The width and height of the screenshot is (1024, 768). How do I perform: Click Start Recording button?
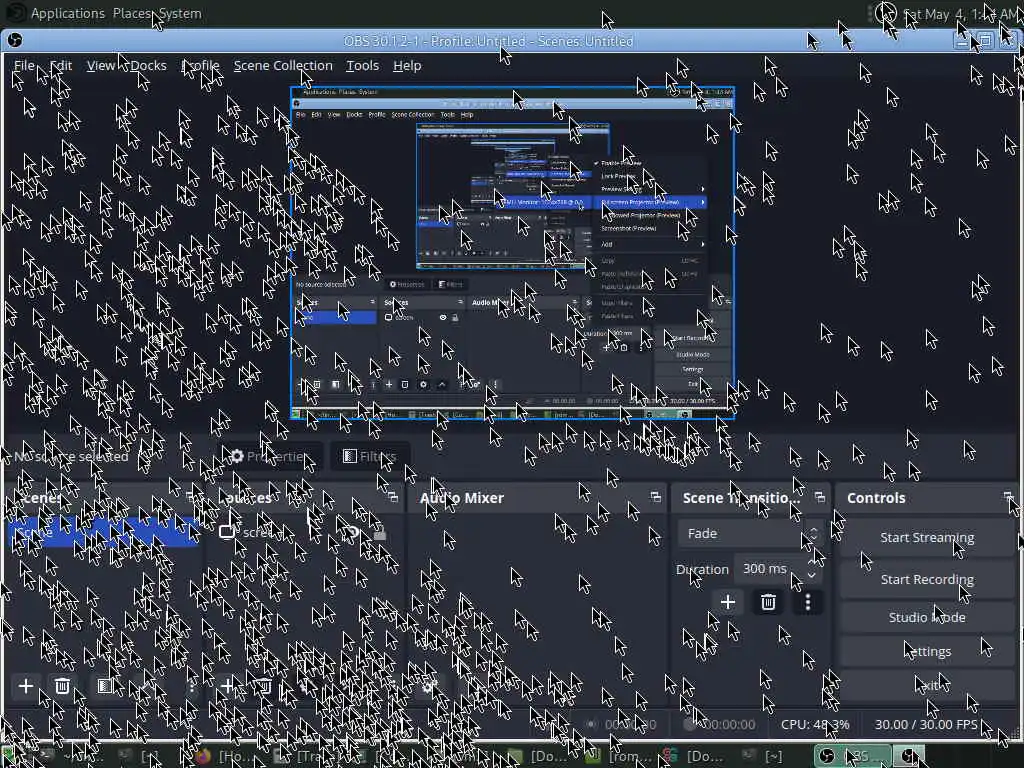coord(927,579)
